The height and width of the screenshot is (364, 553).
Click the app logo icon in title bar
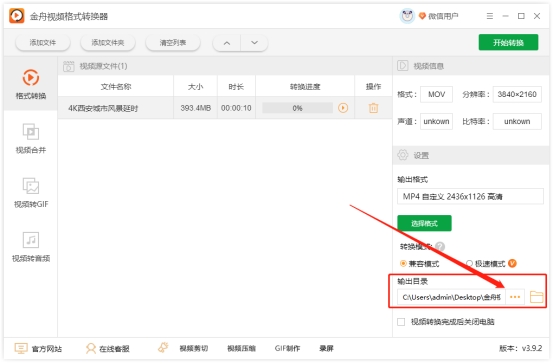[17, 16]
